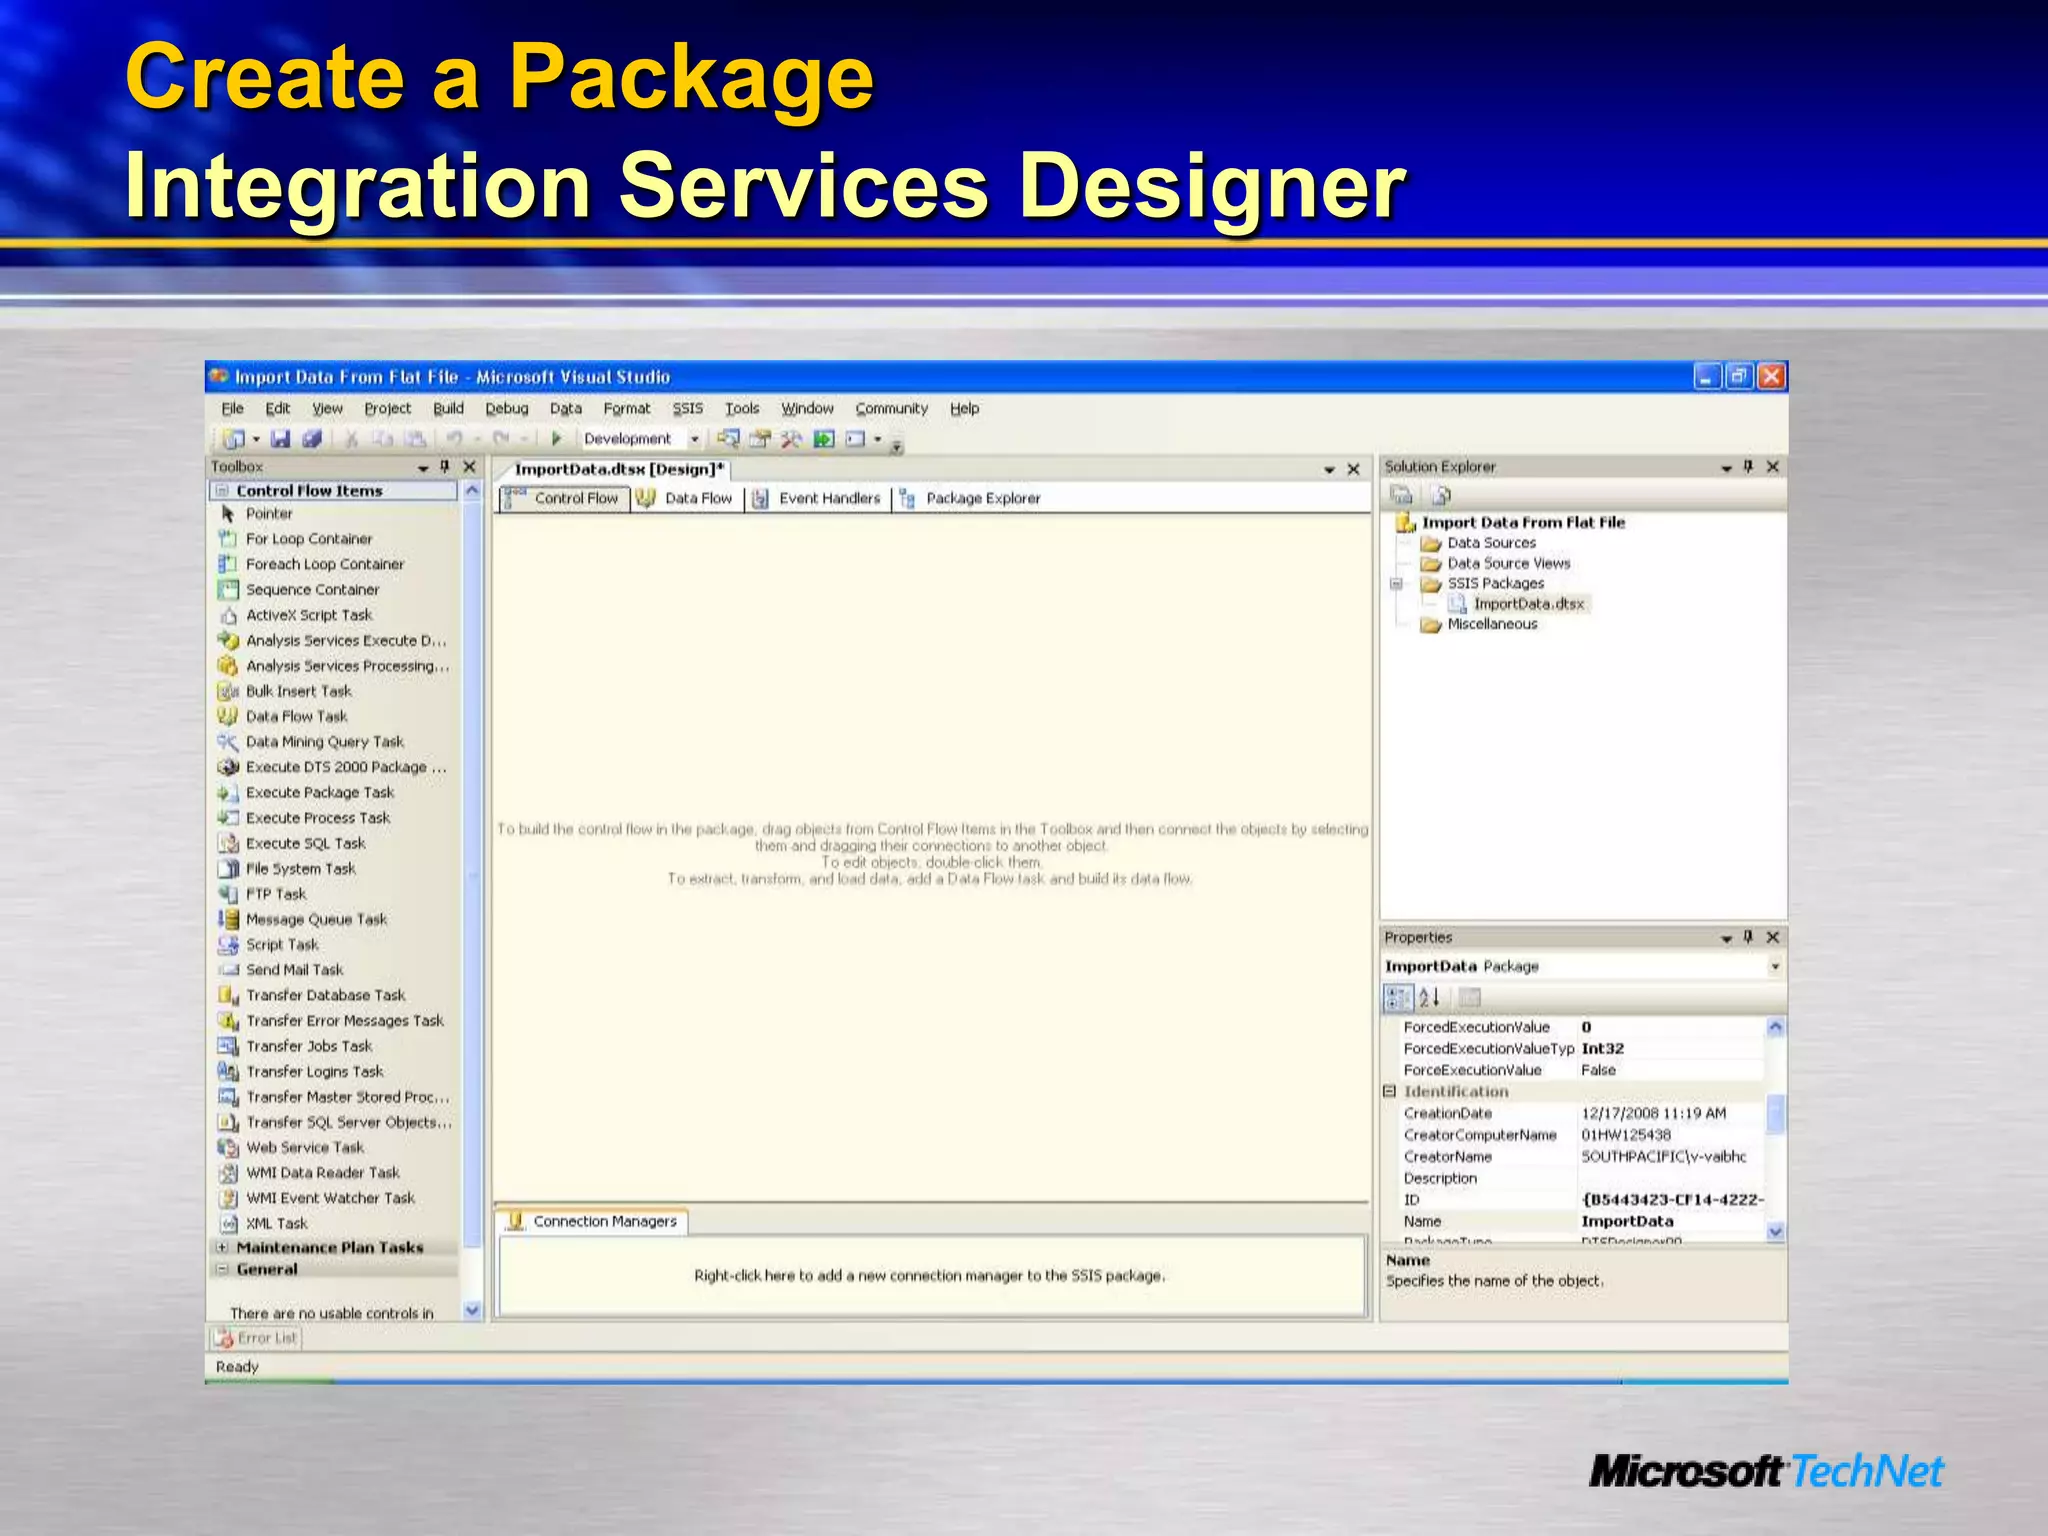Click Solution Explorer Properties toolbar icon
This screenshot has width=2048, height=1536.
pyautogui.click(x=1402, y=495)
